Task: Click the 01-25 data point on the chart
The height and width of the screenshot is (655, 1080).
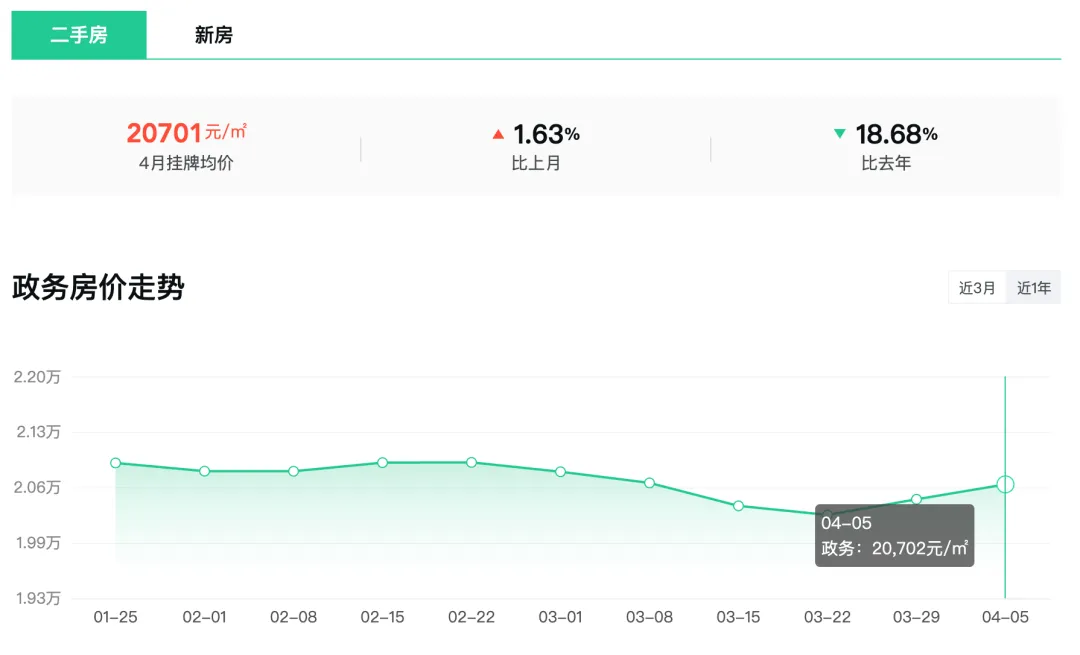Action: pos(116,463)
